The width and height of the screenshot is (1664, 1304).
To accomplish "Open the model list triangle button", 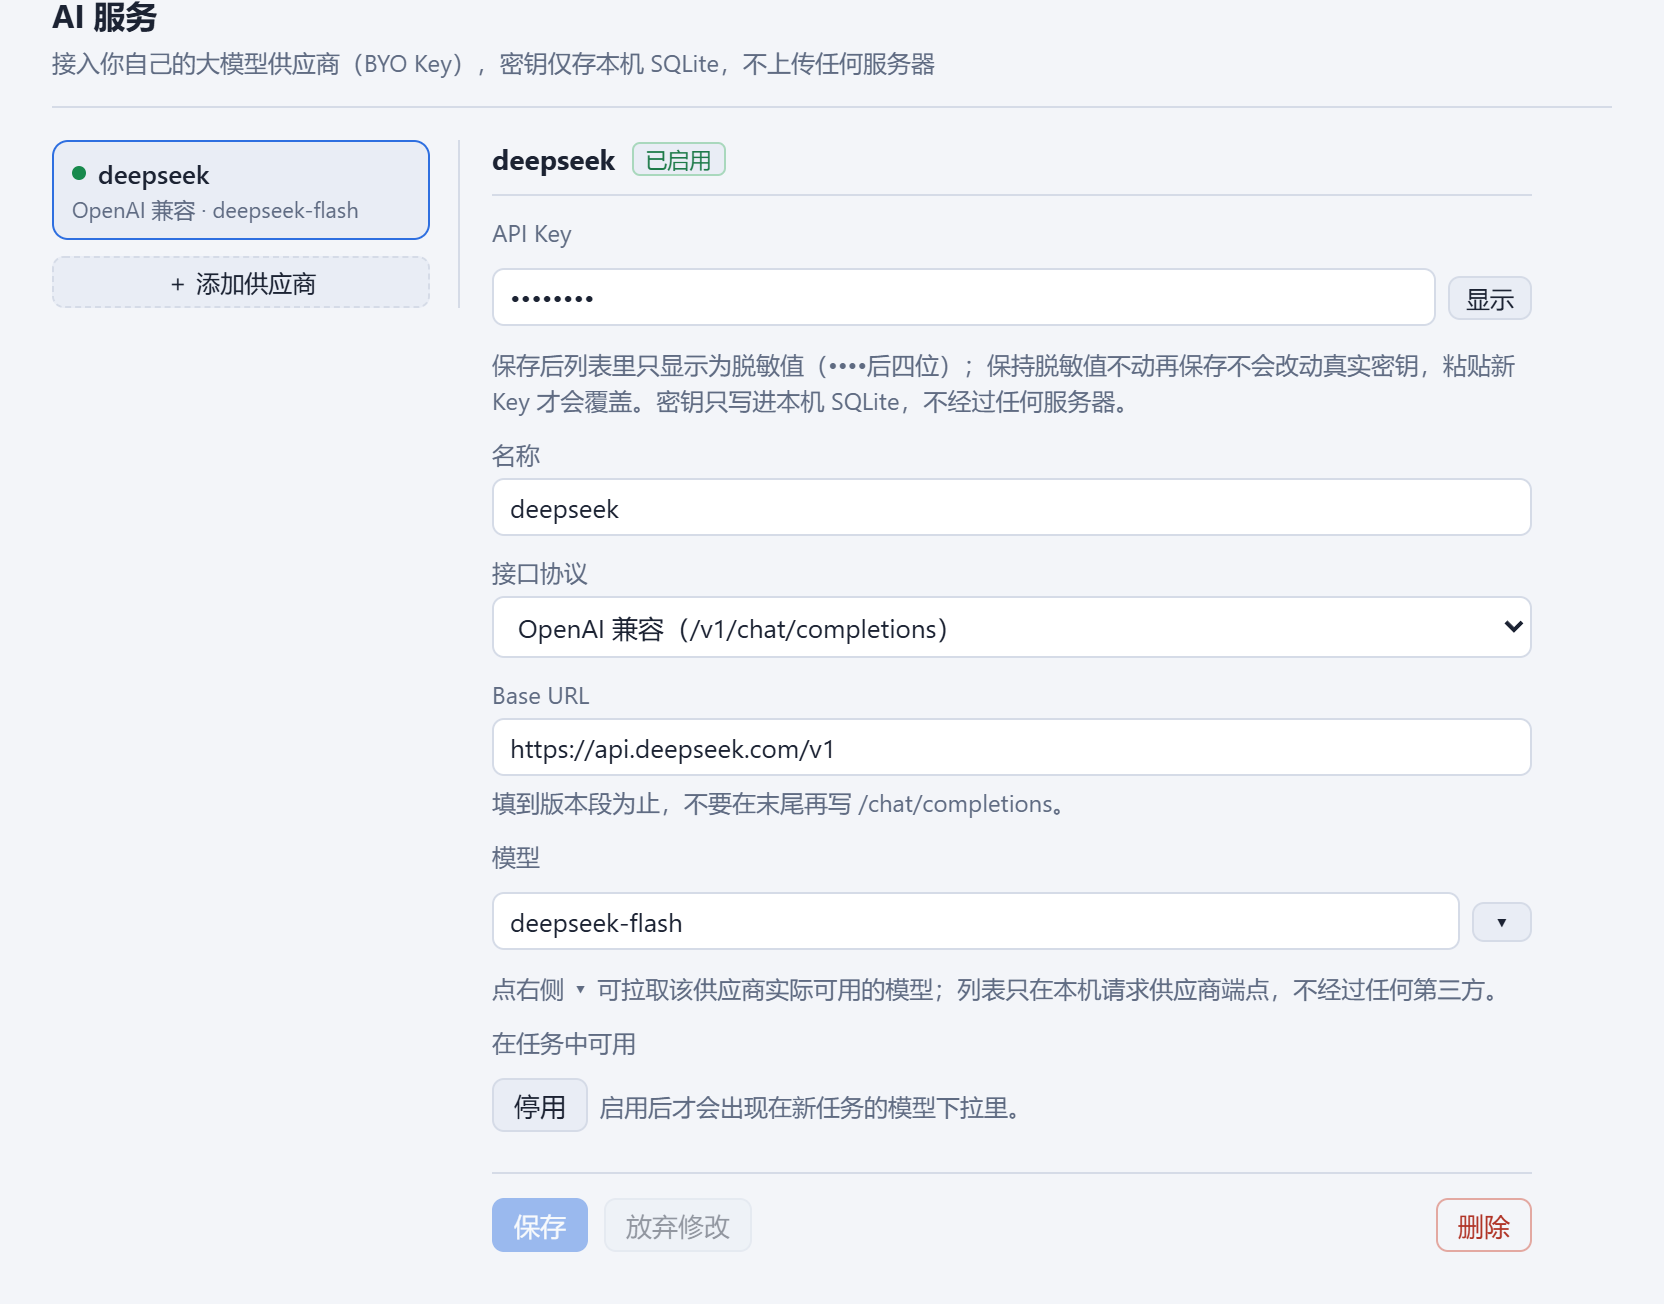I will (1502, 922).
